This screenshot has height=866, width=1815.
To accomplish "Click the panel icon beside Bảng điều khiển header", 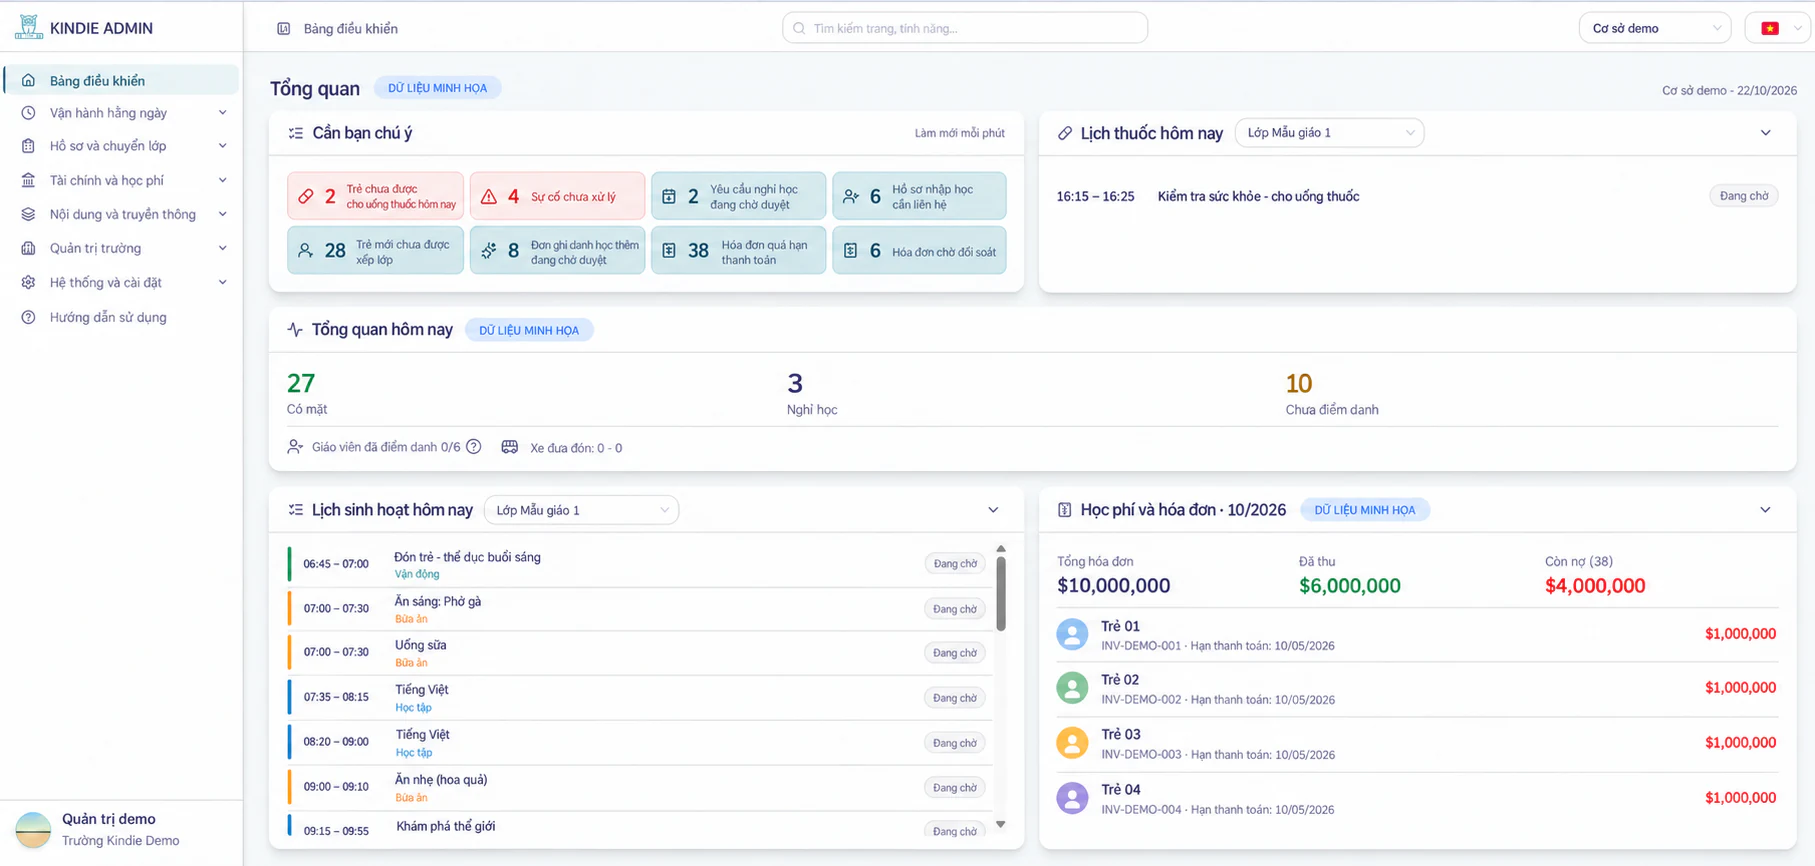I will pyautogui.click(x=284, y=29).
